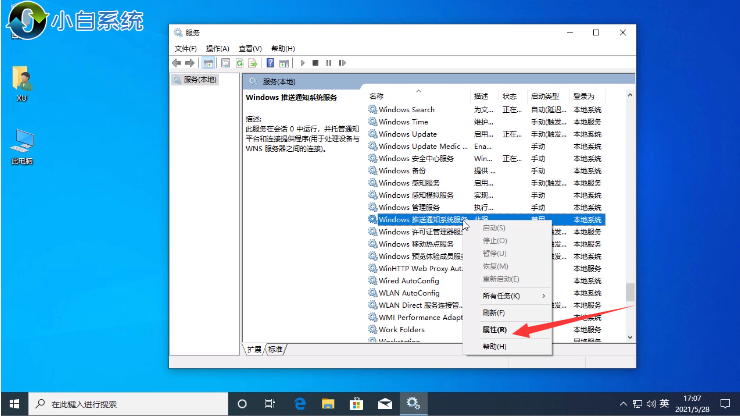Click the taskbar search input box
Image resolution: width=740 pixels, height=416 pixels.
pyautogui.click(x=120, y=404)
